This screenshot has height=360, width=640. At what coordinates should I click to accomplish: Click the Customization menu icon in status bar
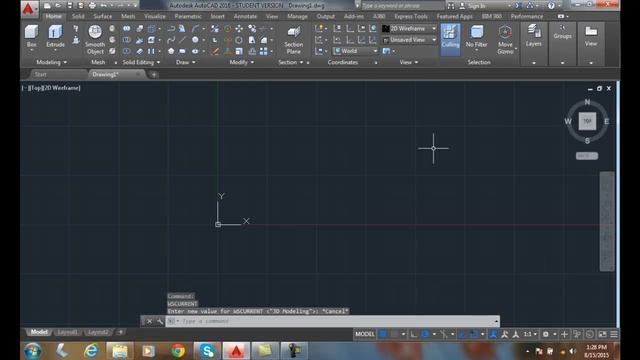(614, 334)
